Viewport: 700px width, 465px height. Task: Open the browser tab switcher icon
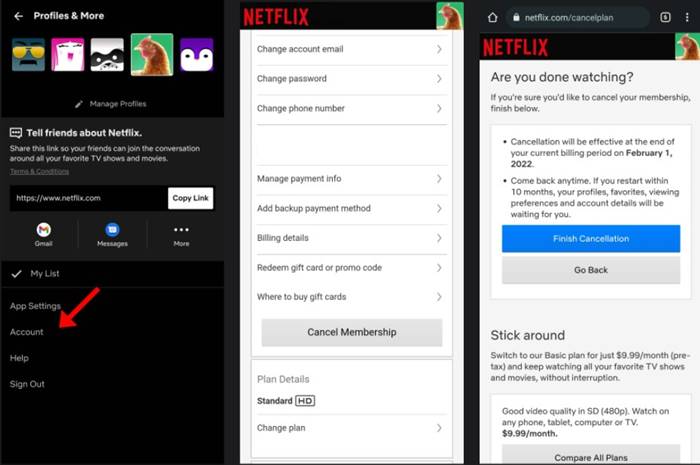pos(666,17)
